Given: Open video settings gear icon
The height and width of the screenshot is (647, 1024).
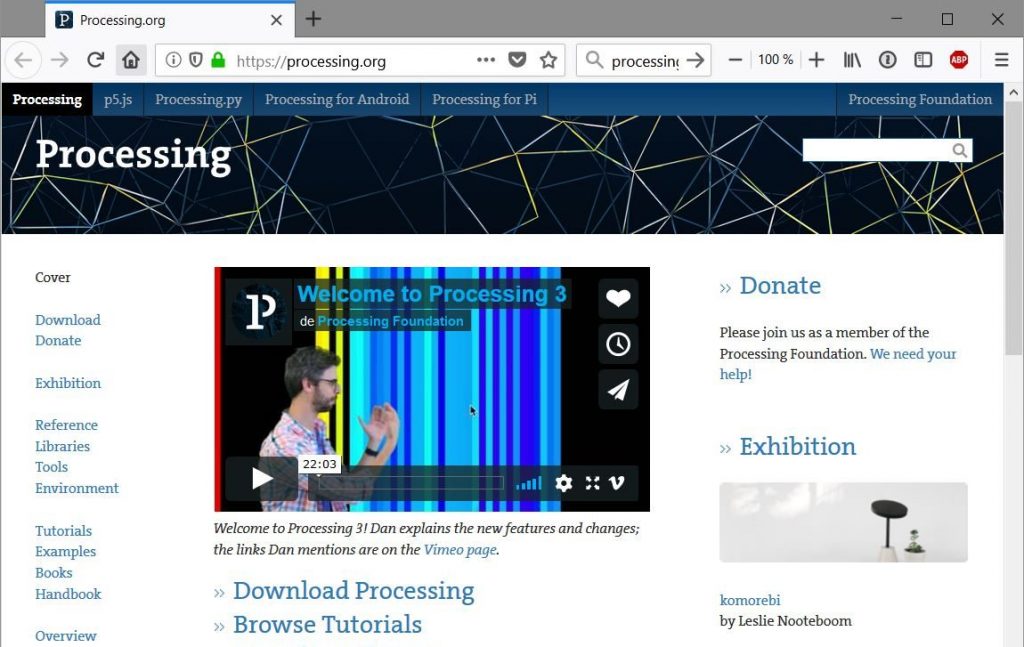Looking at the screenshot, I should (x=564, y=483).
